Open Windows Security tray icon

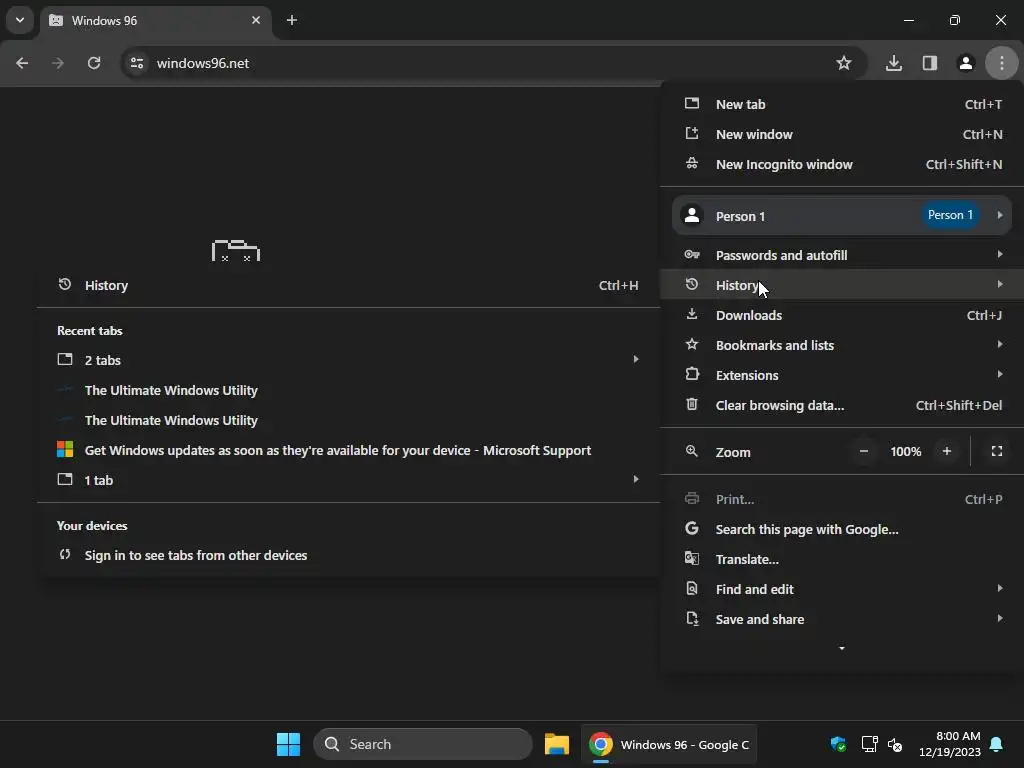click(x=838, y=744)
